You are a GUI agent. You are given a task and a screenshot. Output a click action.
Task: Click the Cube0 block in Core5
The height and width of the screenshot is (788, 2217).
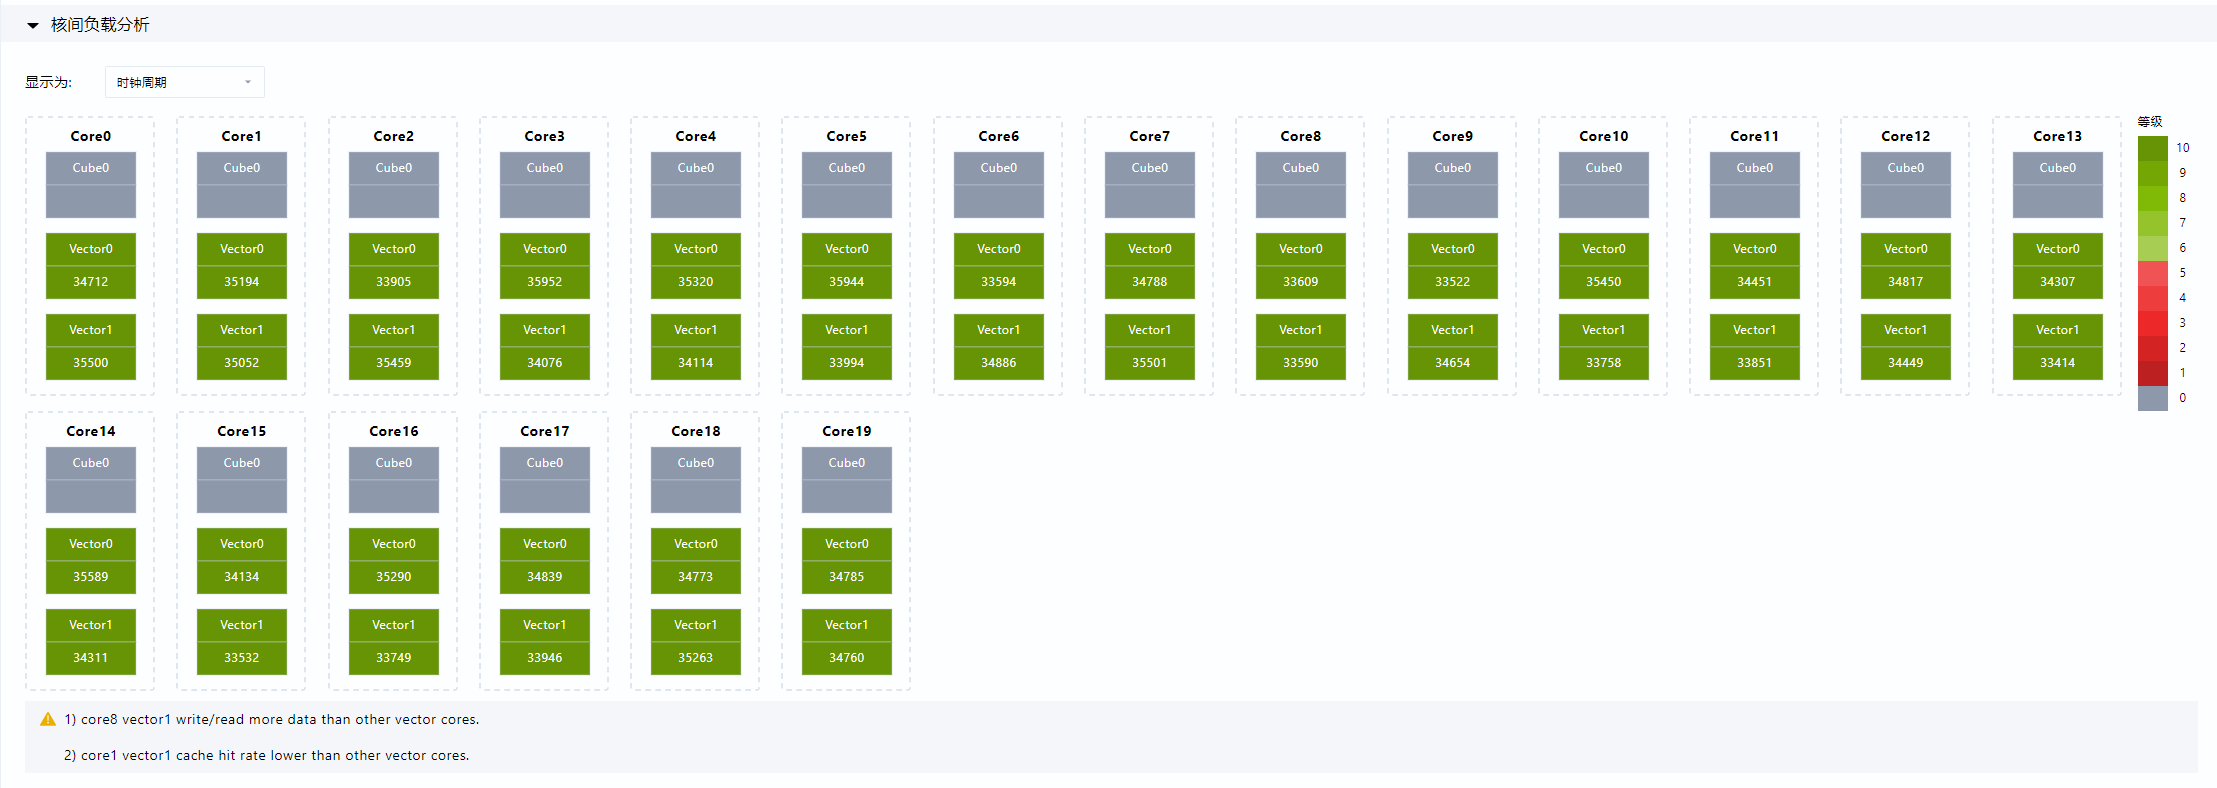coord(847,184)
